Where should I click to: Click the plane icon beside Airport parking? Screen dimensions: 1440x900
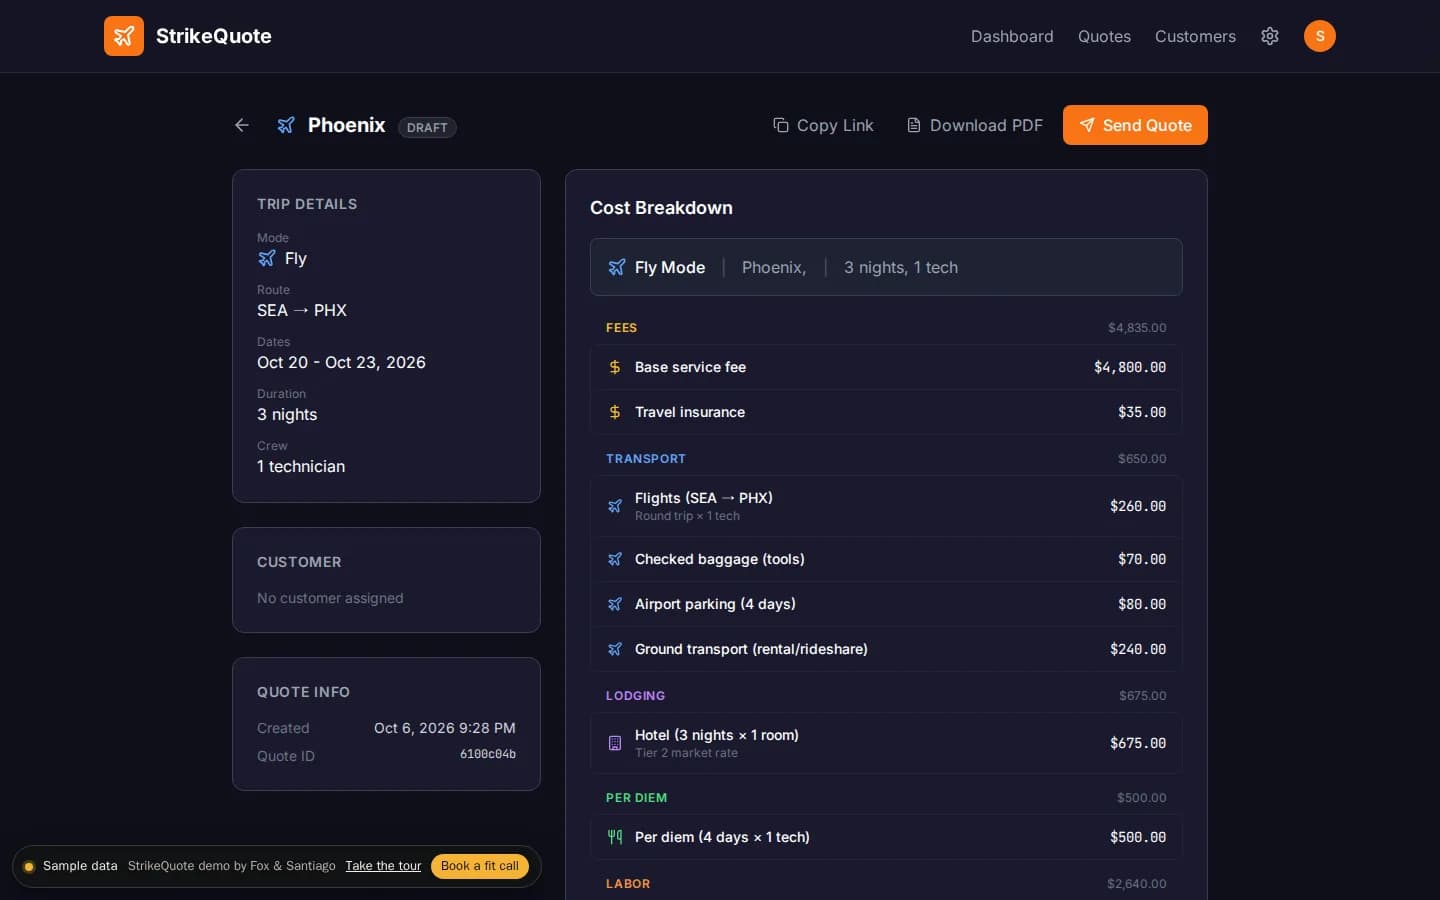coord(615,604)
